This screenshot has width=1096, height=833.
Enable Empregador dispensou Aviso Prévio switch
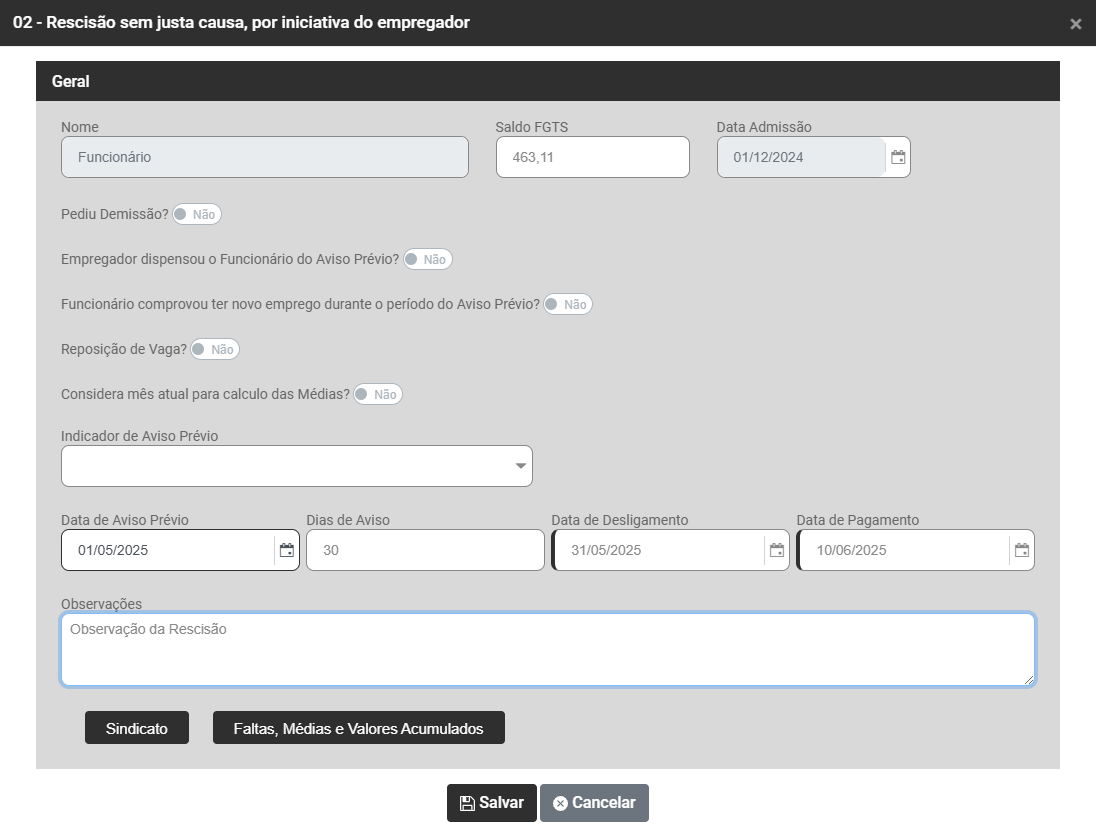click(427, 259)
